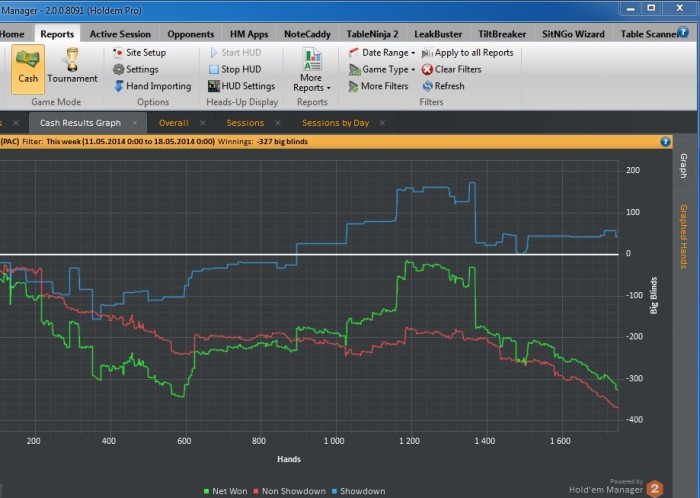Click the Big Blinds axis label
This screenshot has height=498, width=700.
click(654, 295)
